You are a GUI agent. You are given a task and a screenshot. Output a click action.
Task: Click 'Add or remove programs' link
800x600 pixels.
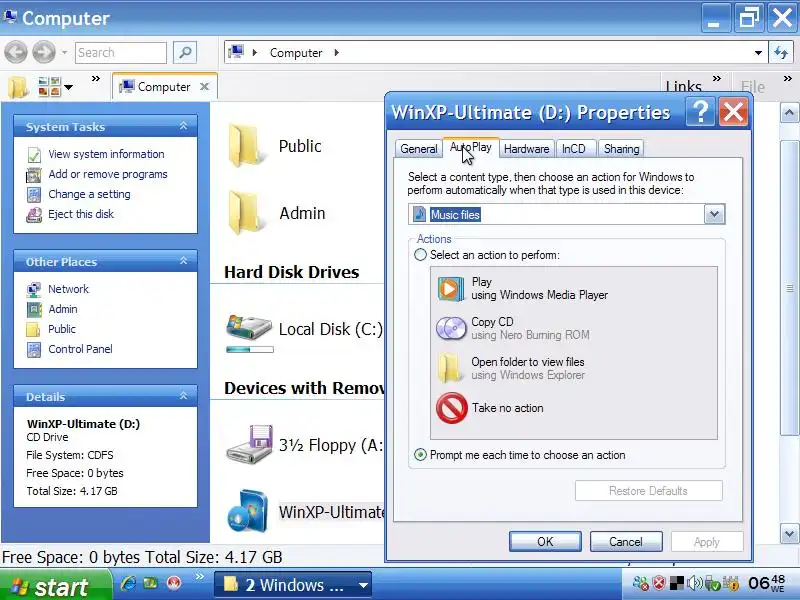pyautogui.click(x=108, y=174)
